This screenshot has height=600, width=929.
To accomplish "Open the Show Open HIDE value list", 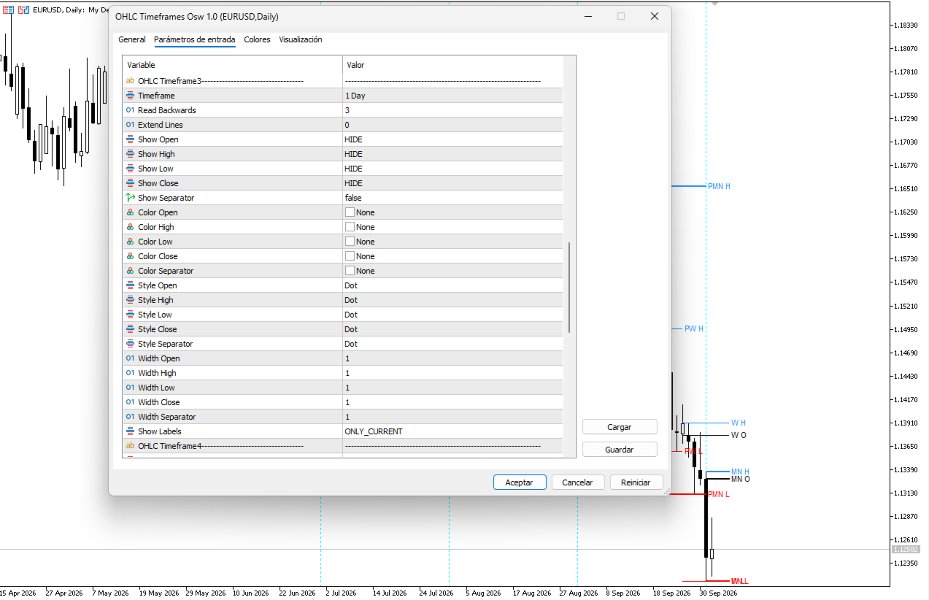I will [x=453, y=139].
